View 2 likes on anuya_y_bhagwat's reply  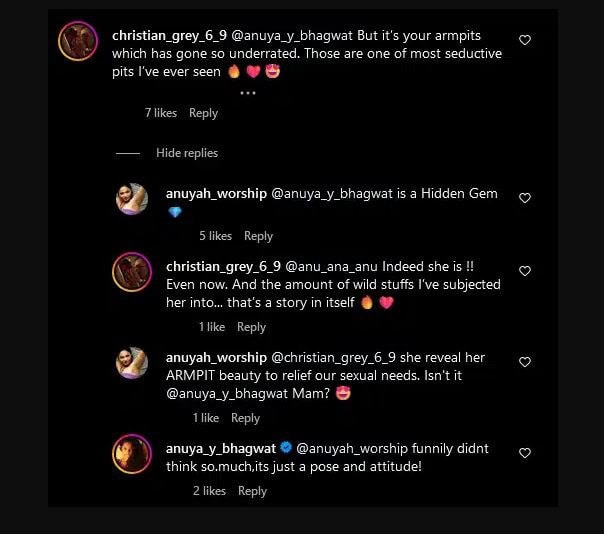click(209, 491)
